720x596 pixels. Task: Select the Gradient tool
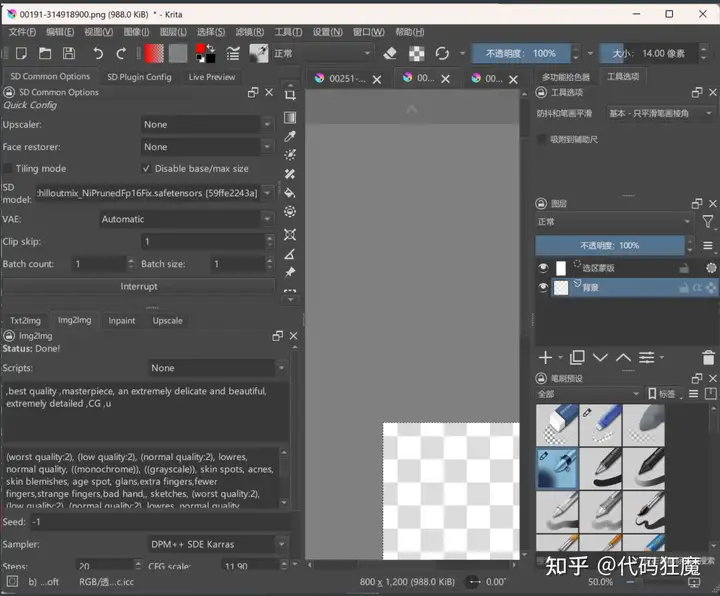point(290,118)
